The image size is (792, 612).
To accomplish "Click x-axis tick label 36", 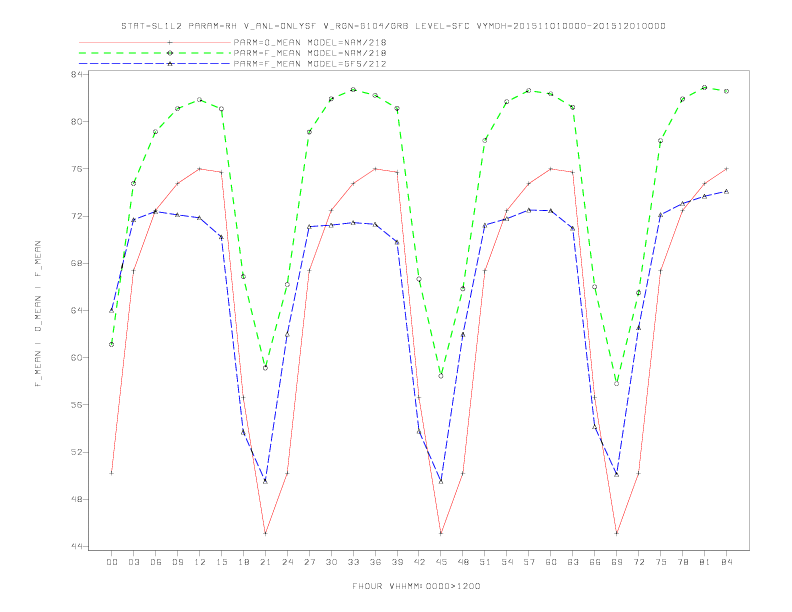I will click(x=375, y=562).
